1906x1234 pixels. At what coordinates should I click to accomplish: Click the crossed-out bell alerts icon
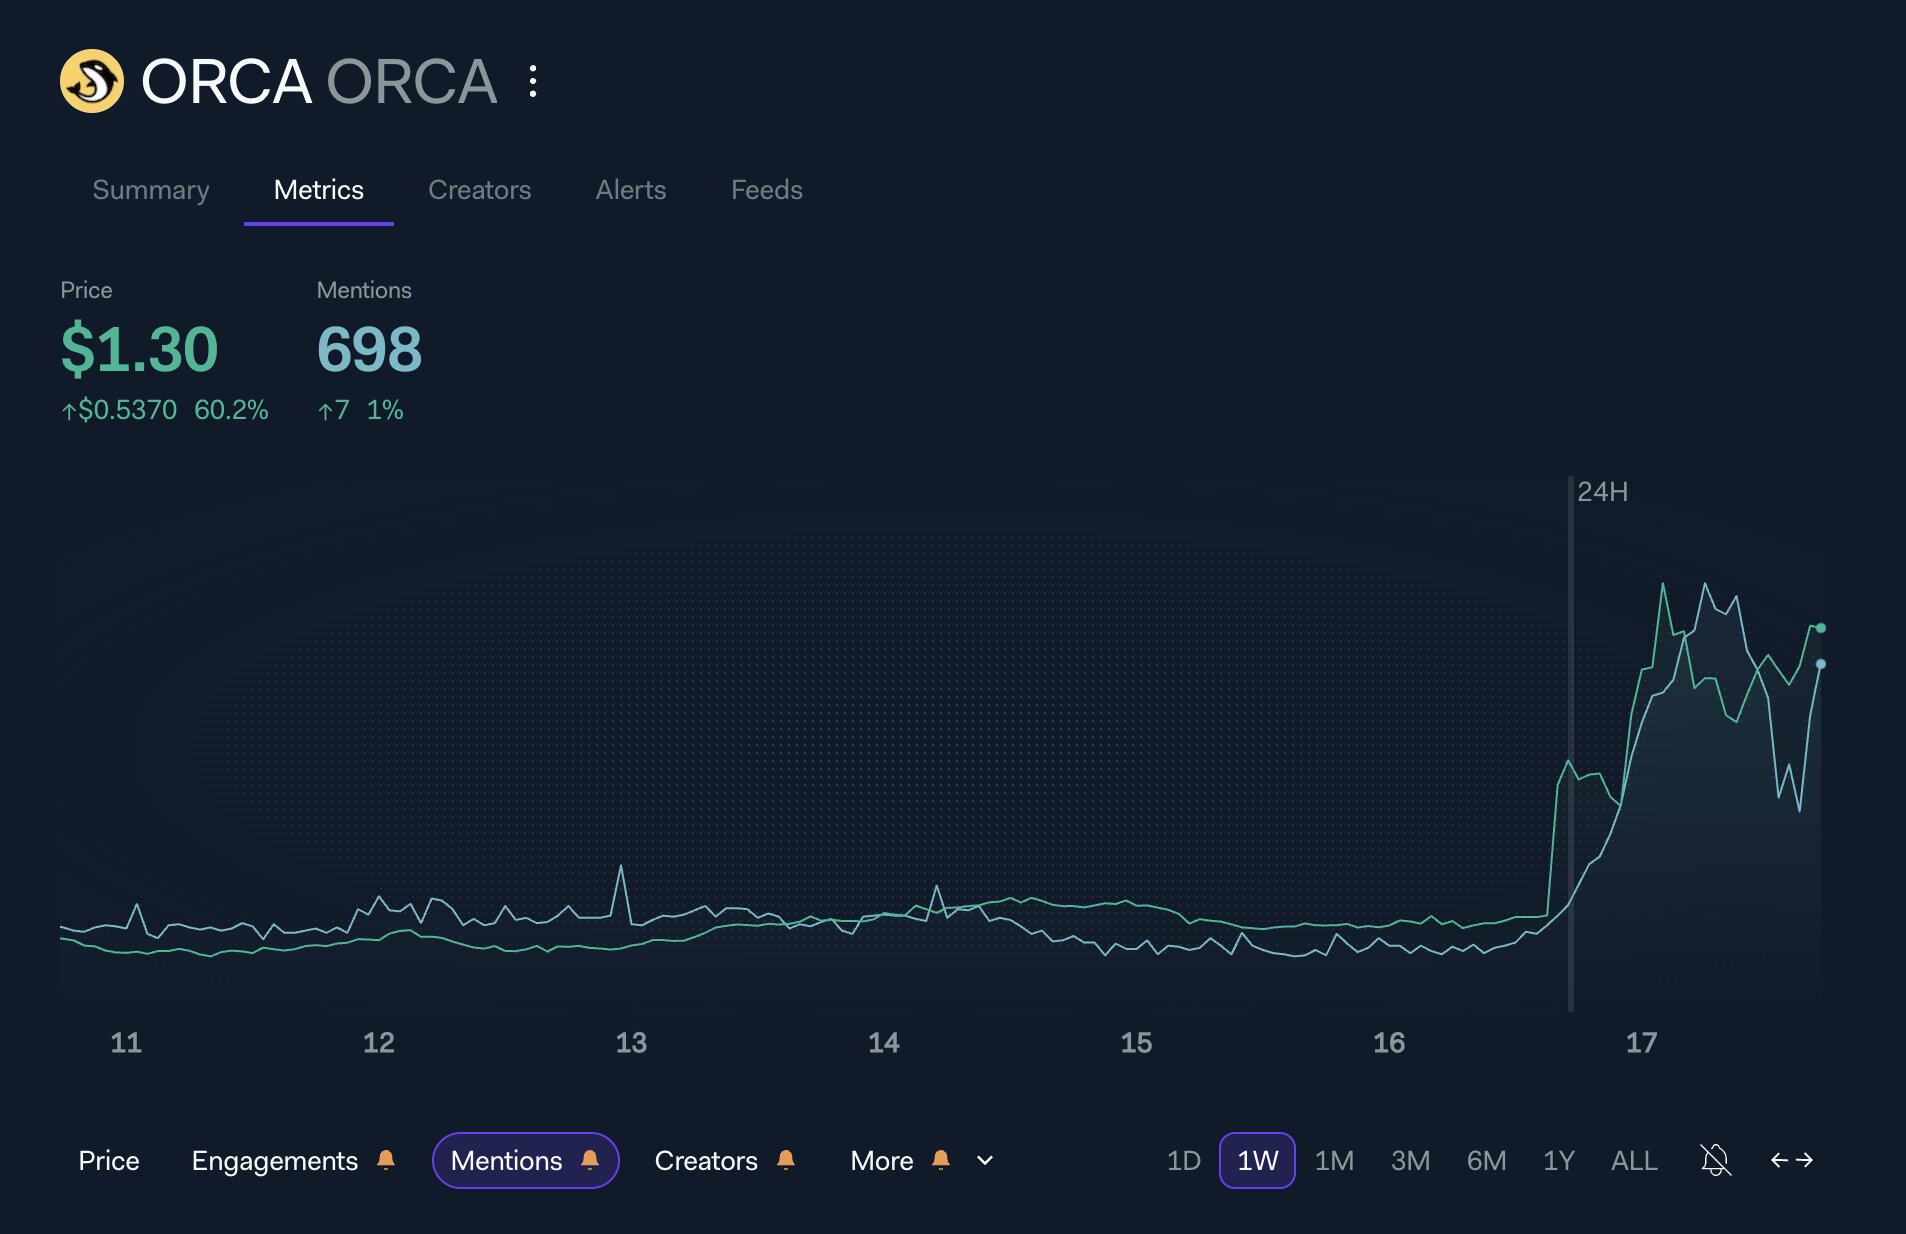click(1715, 1160)
